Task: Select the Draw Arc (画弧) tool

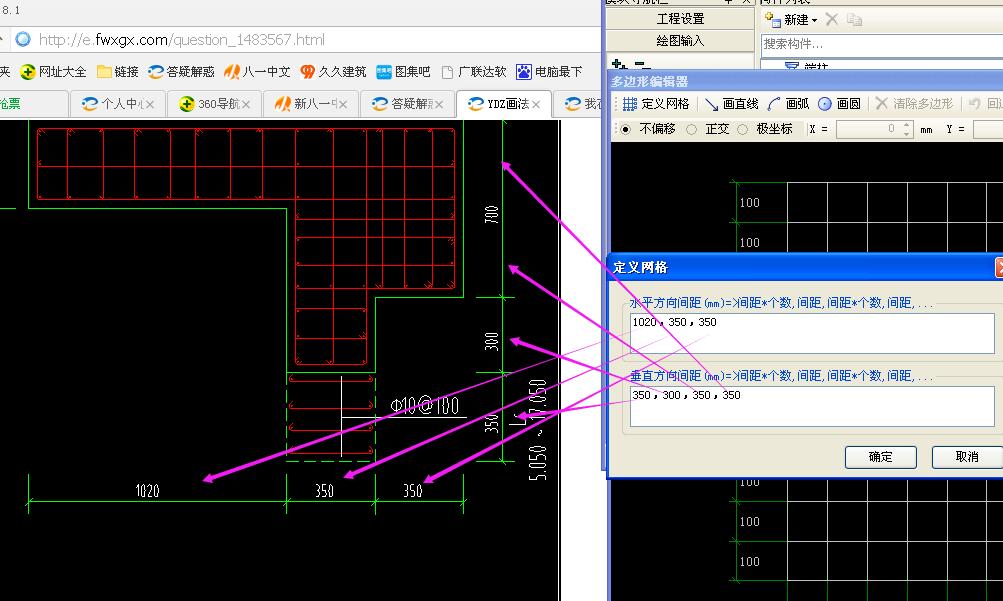Action: coord(788,104)
